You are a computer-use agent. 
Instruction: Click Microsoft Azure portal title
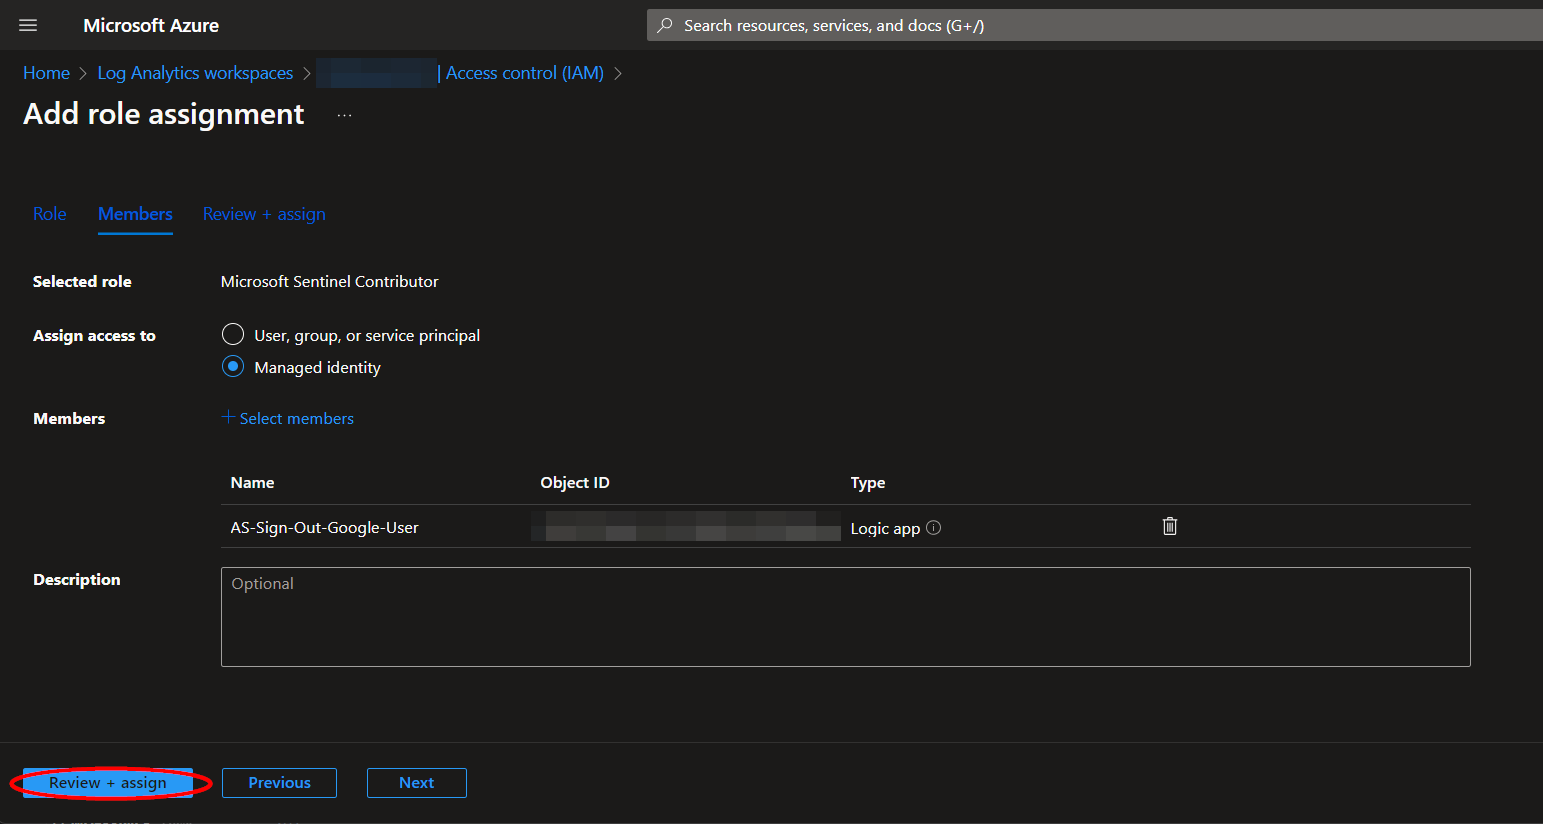151,25
